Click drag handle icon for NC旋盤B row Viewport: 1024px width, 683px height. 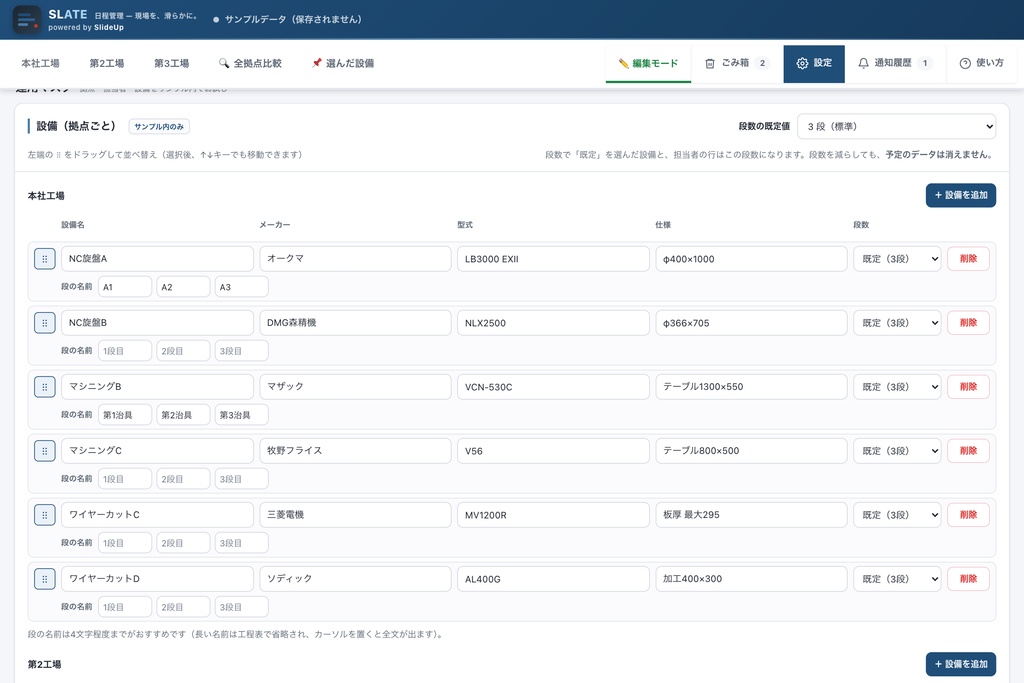[44, 323]
